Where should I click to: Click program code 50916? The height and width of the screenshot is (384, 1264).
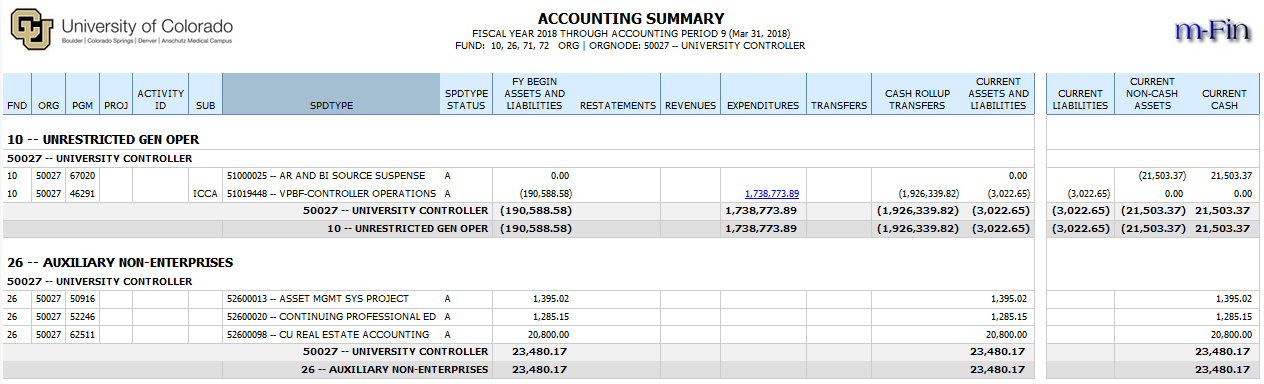tap(82, 298)
